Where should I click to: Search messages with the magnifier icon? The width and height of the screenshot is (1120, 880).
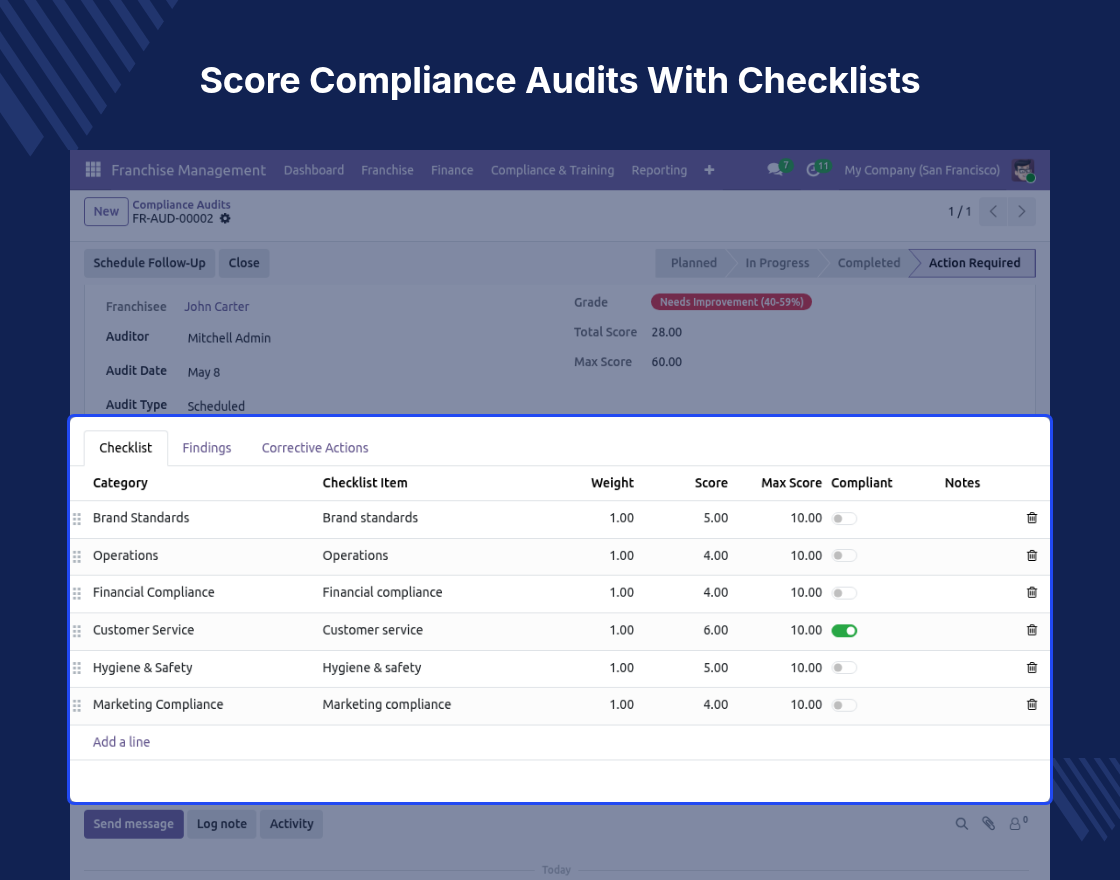pyautogui.click(x=961, y=824)
